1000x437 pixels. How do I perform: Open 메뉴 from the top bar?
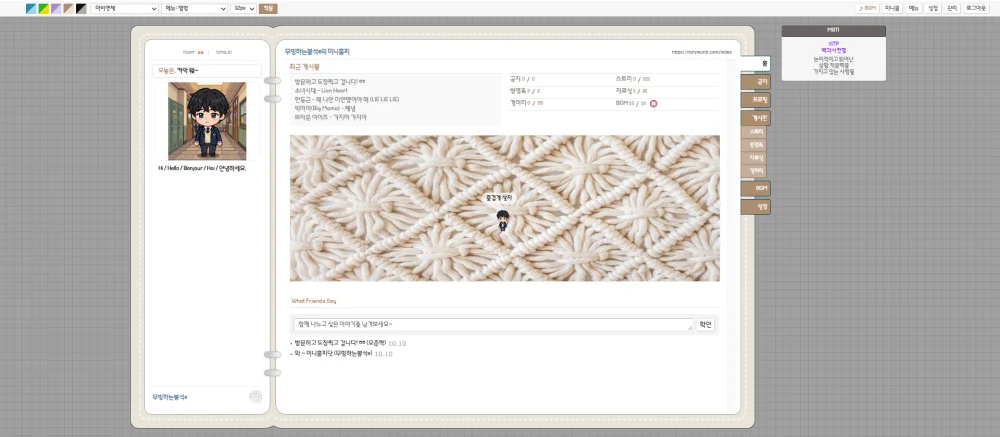pos(913,8)
